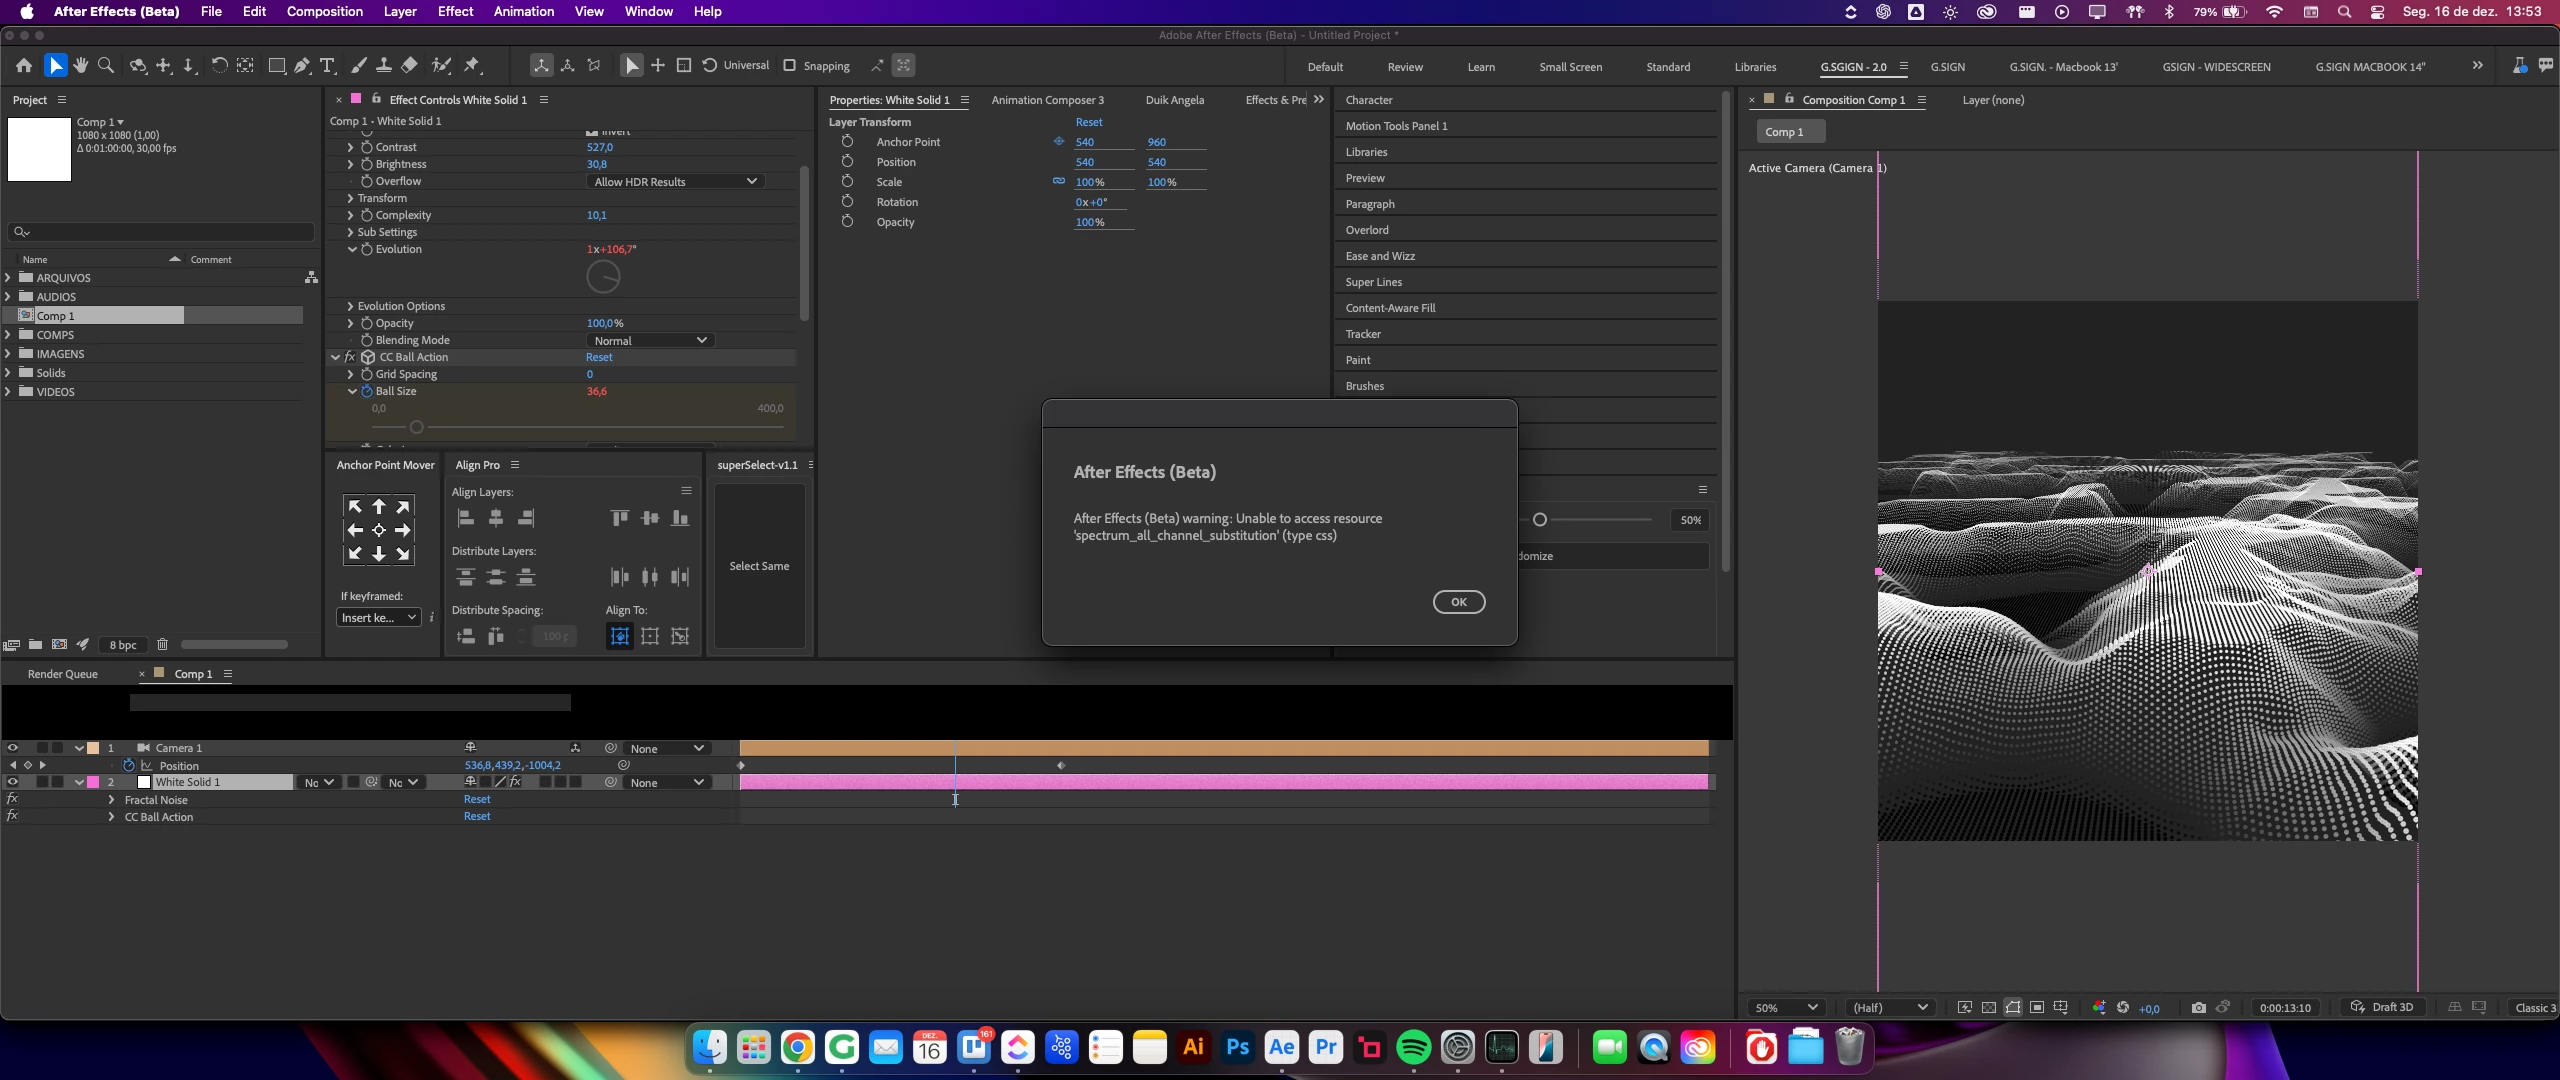Select the Puppet Pin tool
Image resolution: width=2560 pixels, height=1080 pixels.
[472, 65]
